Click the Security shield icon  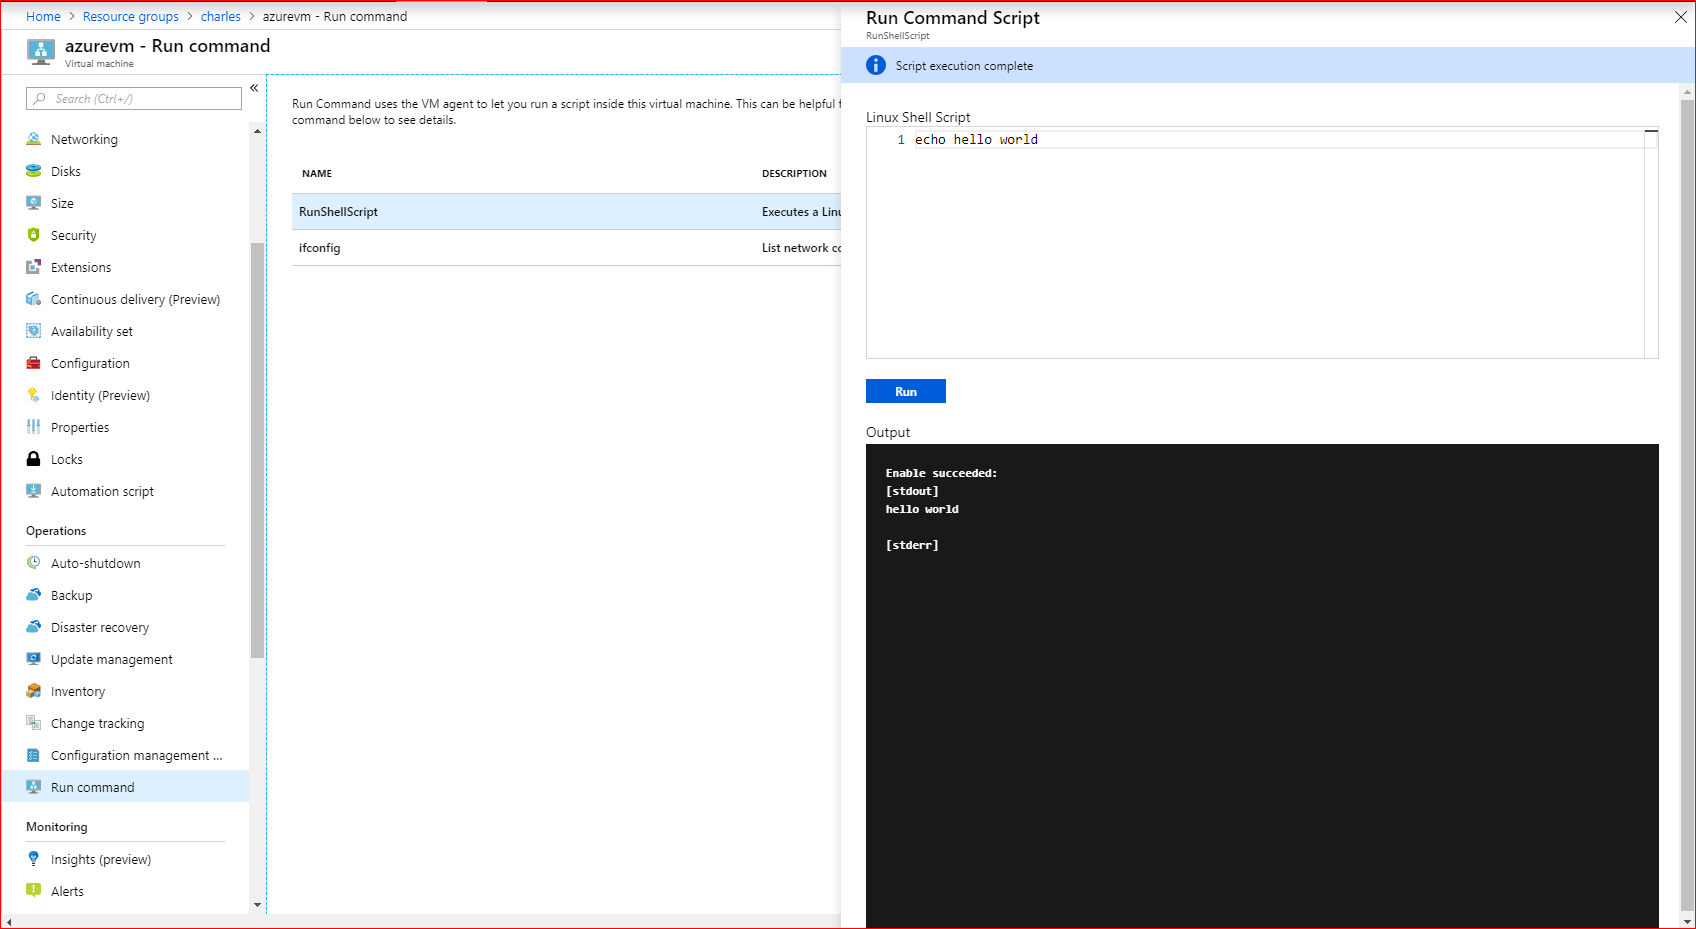click(x=34, y=235)
